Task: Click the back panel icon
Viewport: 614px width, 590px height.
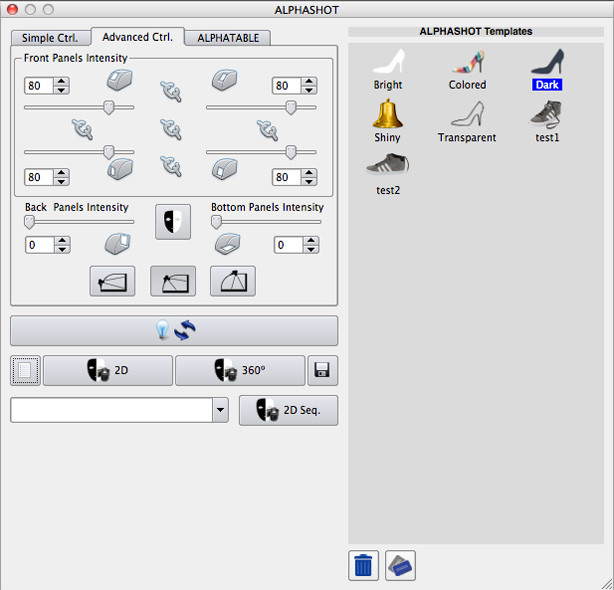Action: click(x=117, y=244)
